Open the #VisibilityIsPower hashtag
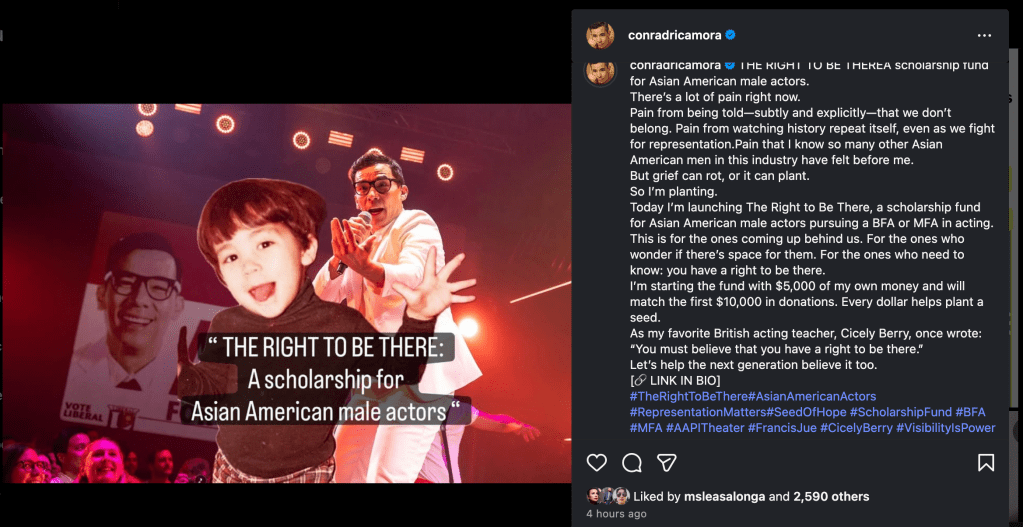1023x527 pixels. pyautogui.click(x=945, y=428)
